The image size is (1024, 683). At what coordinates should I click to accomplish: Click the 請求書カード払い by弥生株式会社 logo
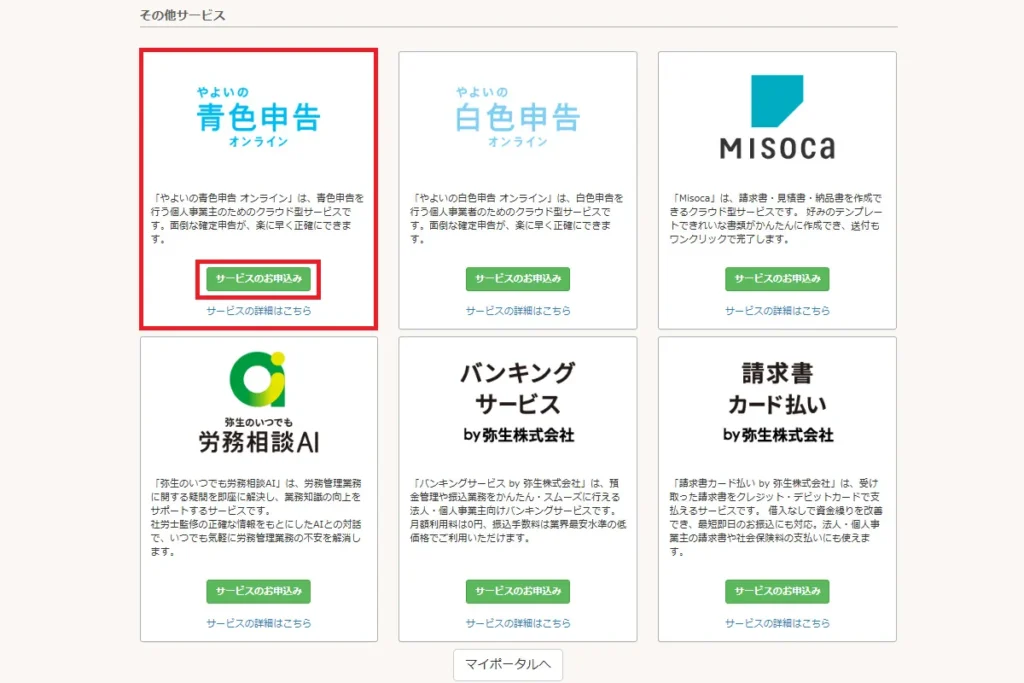coord(777,402)
